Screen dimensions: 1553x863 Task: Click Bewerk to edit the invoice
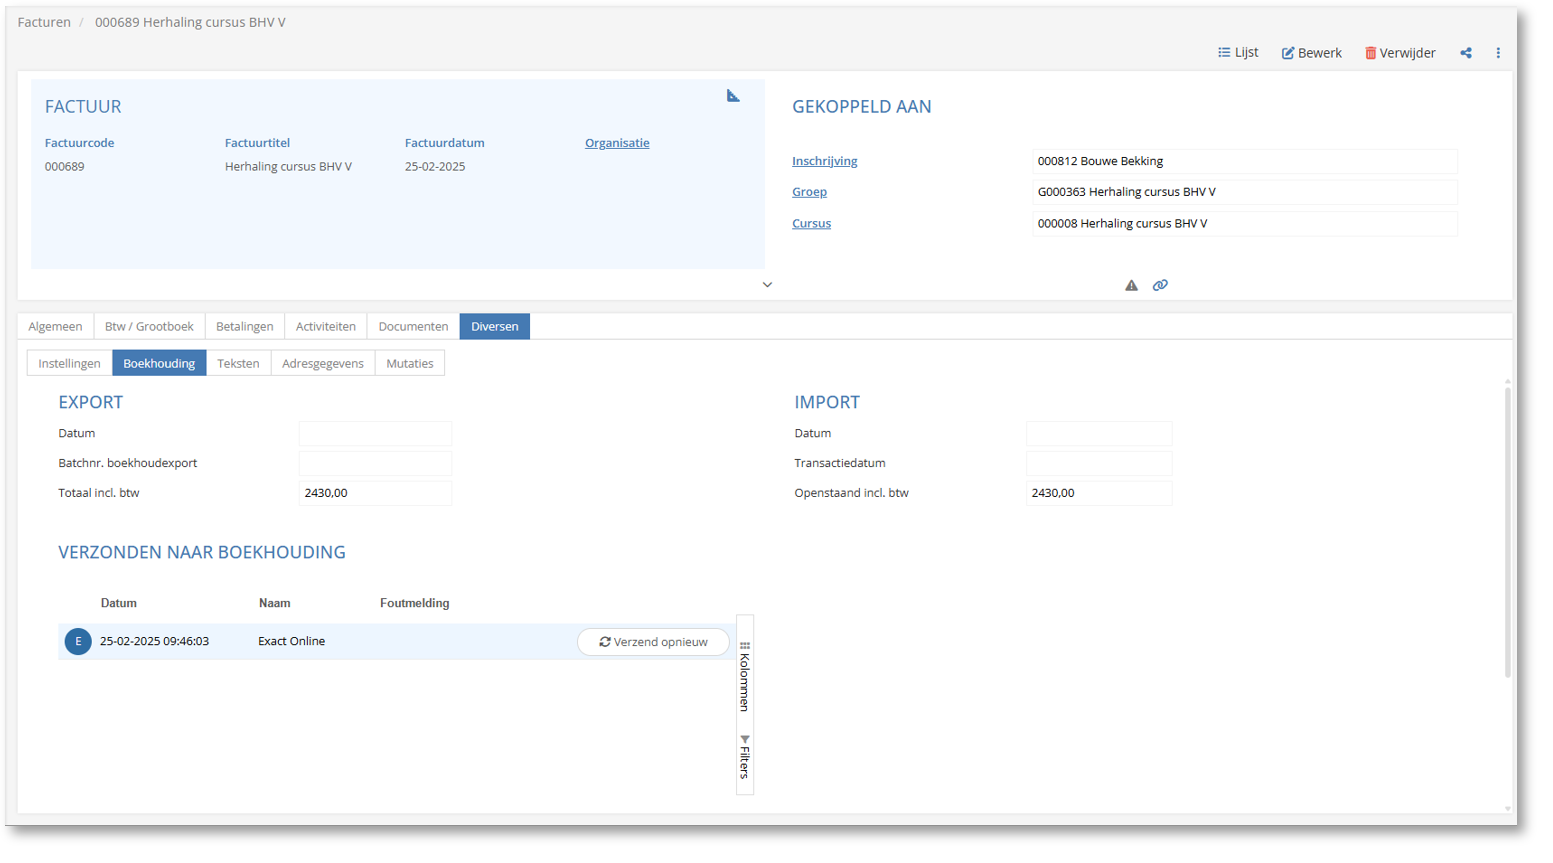tap(1311, 53)
